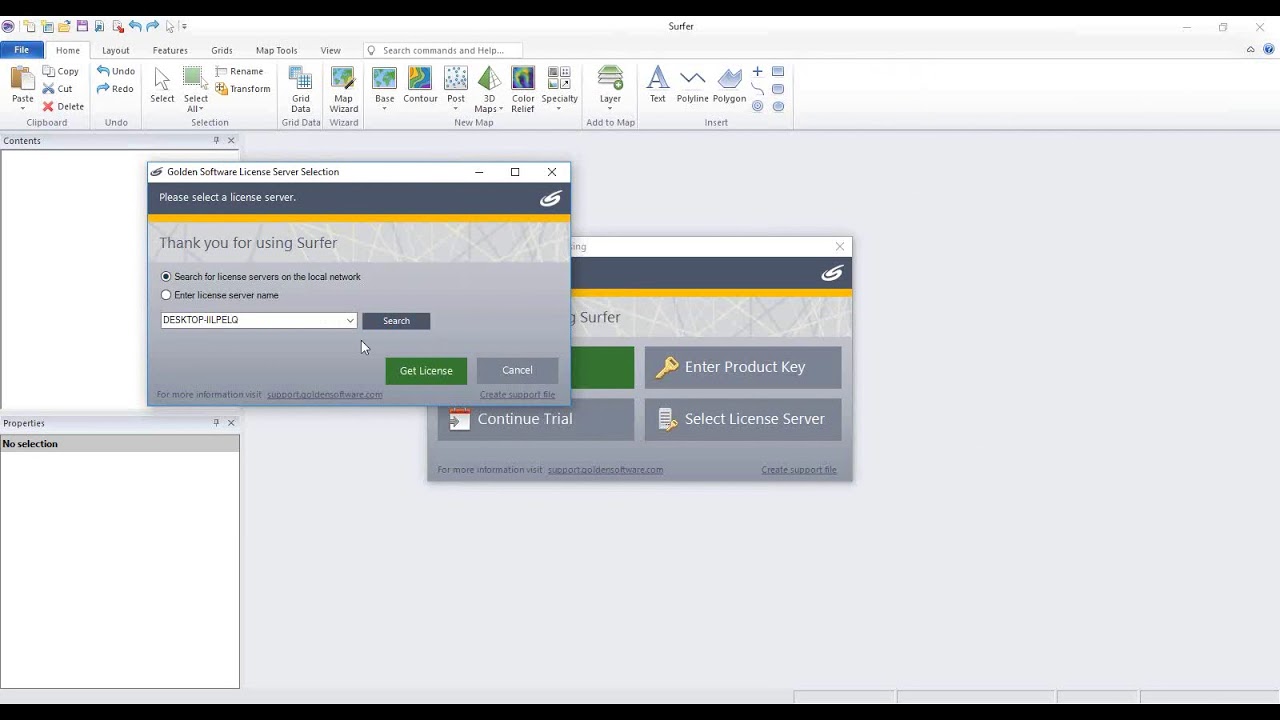Switch to the Grids ribbon tab
Screen dimensions: 1280x720
(222, 50)
